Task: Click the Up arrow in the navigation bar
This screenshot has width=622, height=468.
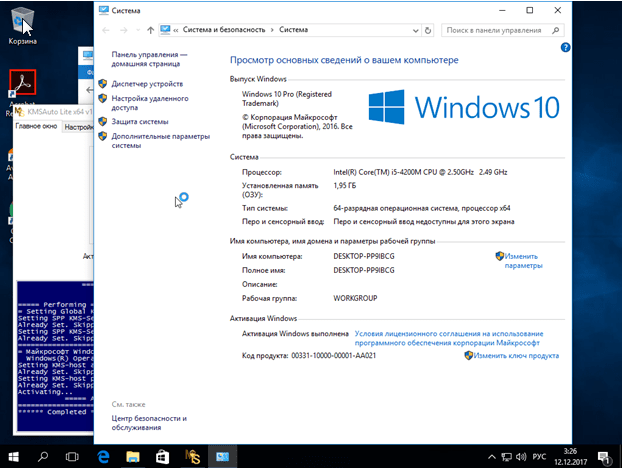Action: [x=150, y=30]
